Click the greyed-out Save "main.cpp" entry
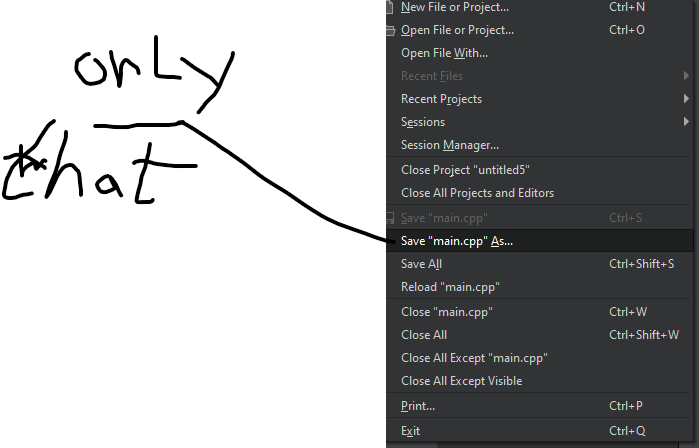Viewport: 699px width, 448px height. (x=444, y=218)
